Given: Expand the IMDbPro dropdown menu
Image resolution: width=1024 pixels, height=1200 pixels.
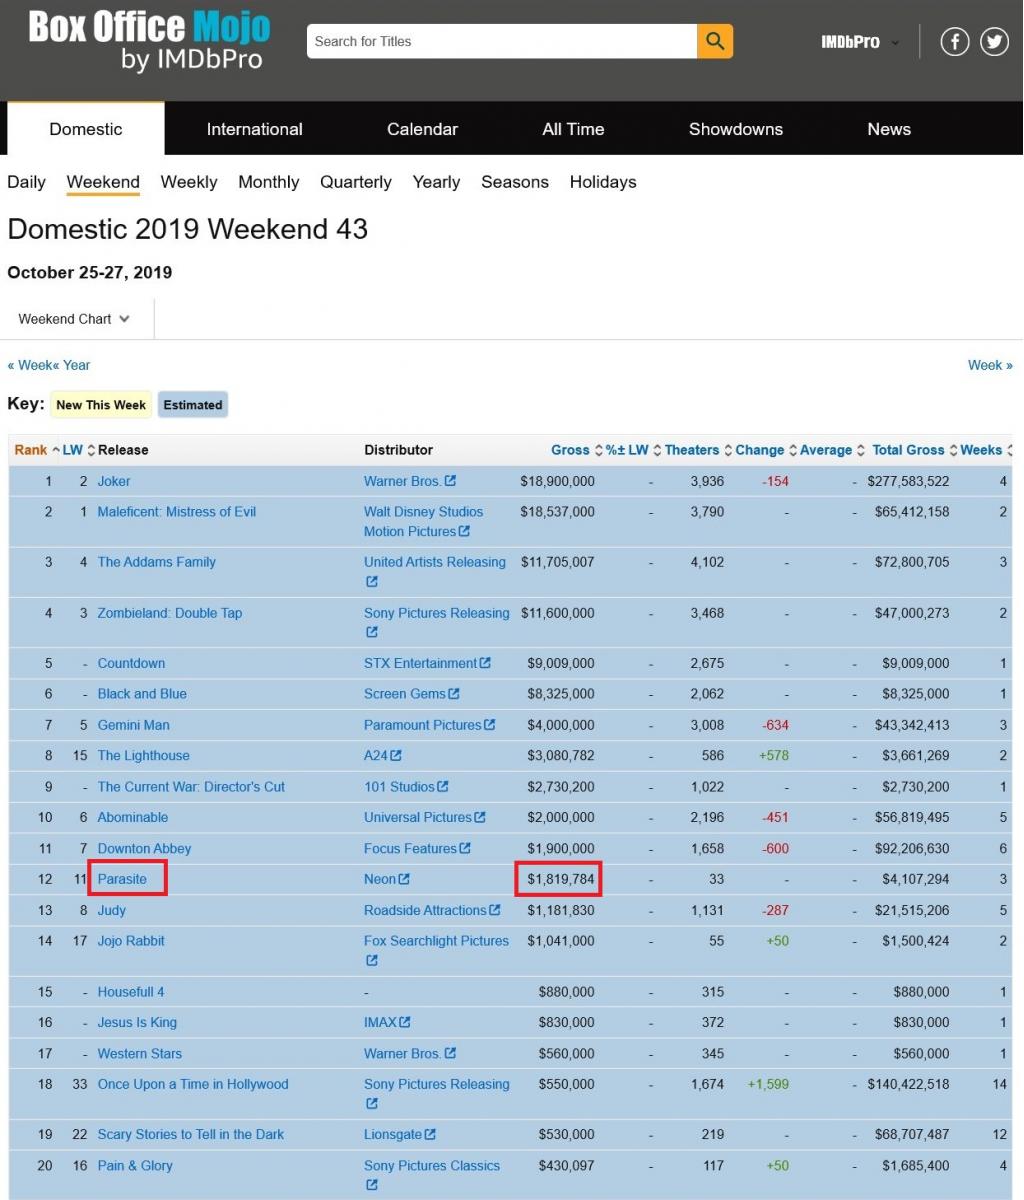Looking at the screenshot, I should pyautogui.click(x=860, y=42).
